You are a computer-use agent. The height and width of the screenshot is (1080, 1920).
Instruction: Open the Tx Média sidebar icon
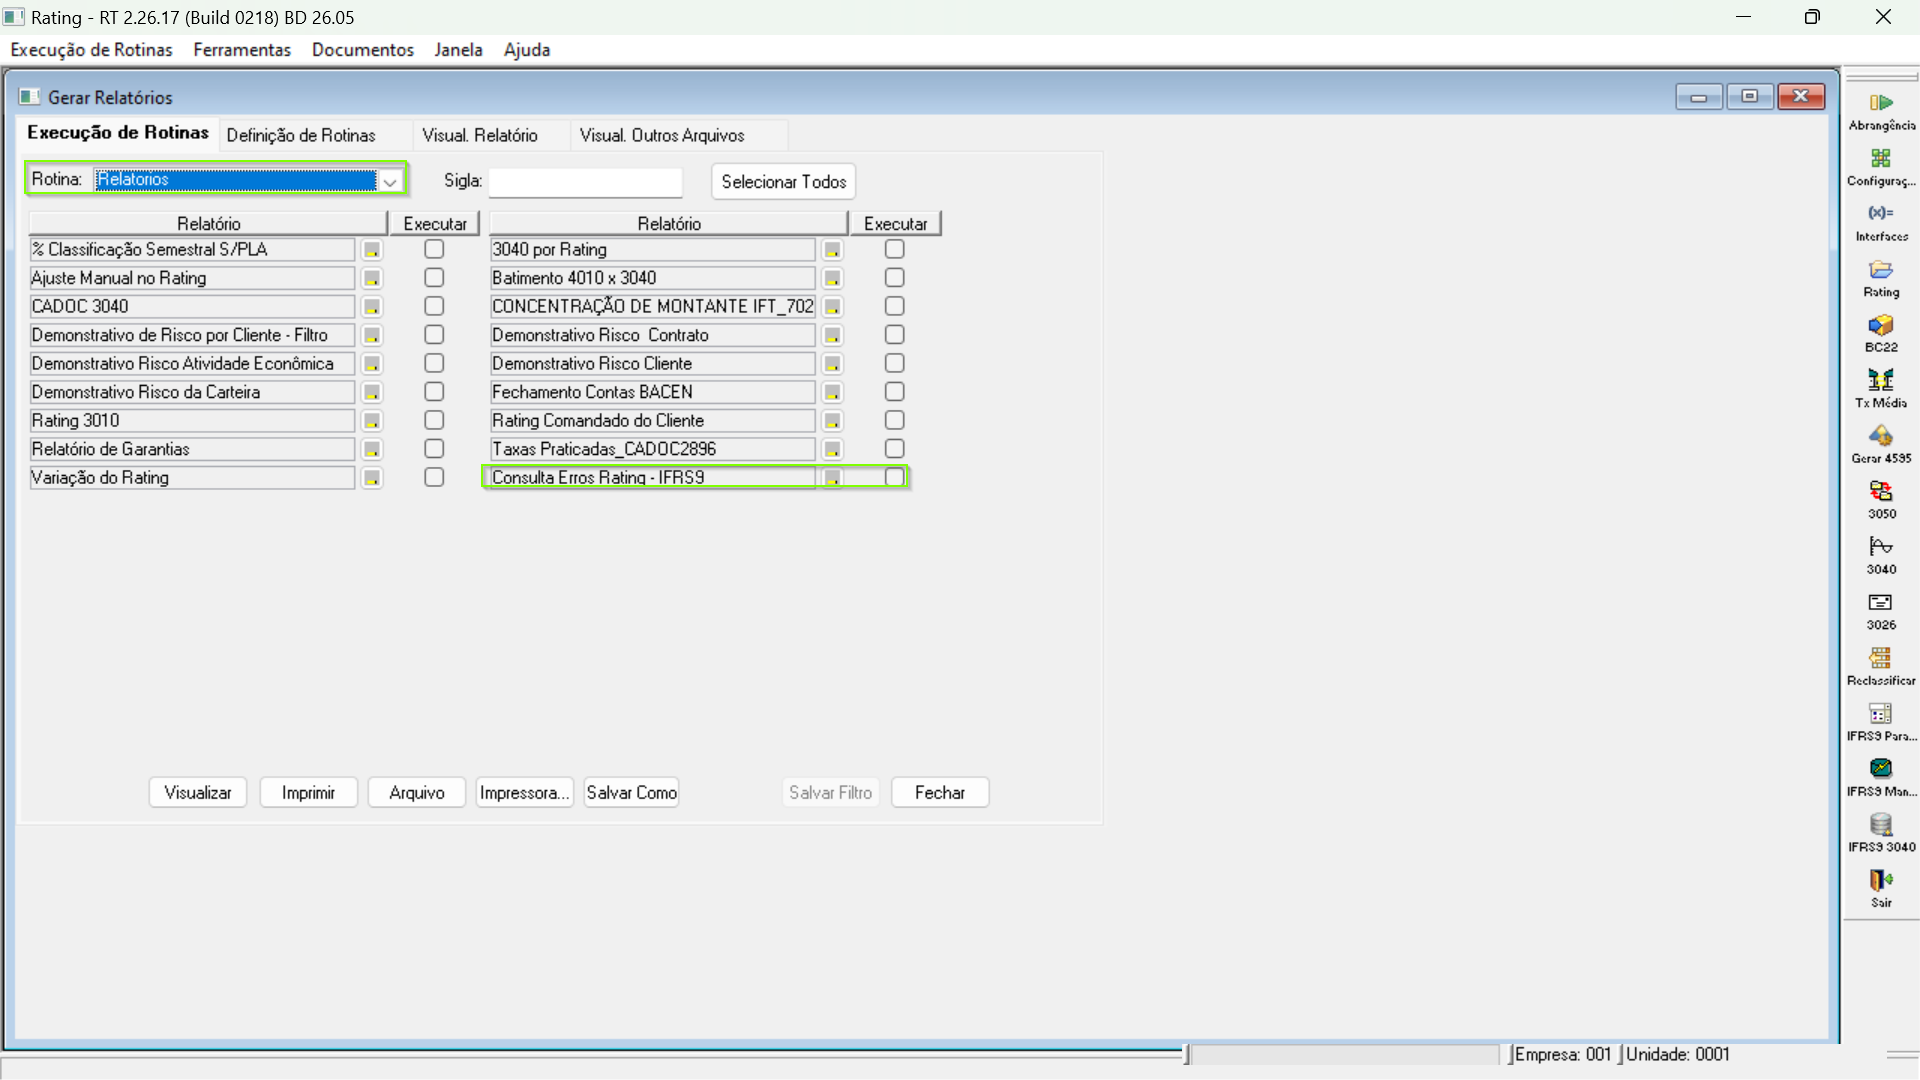click(1881, 381)
